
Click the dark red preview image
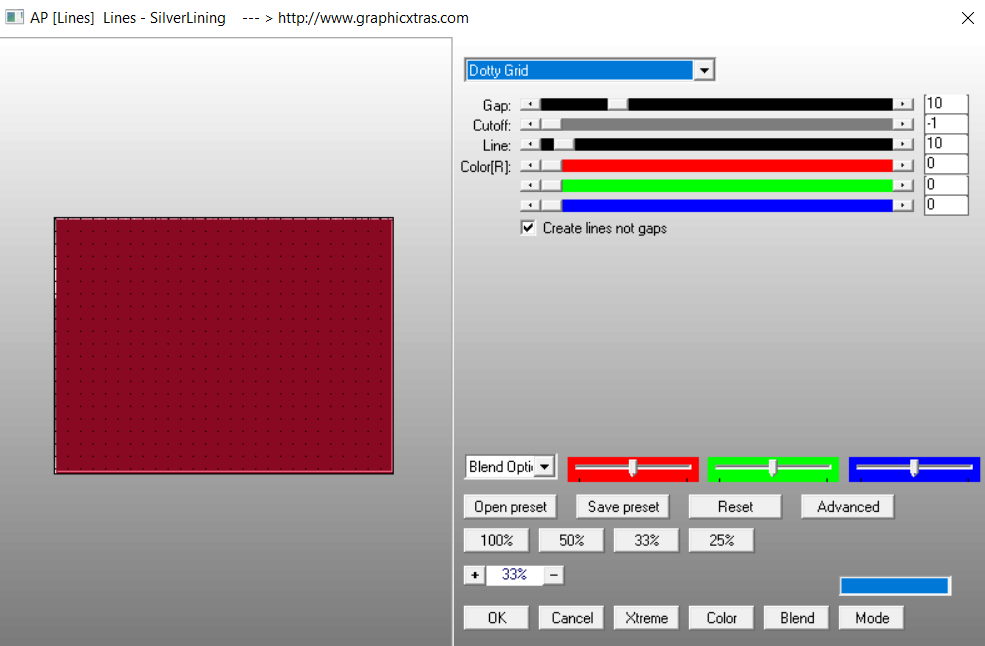coord(224,346)
